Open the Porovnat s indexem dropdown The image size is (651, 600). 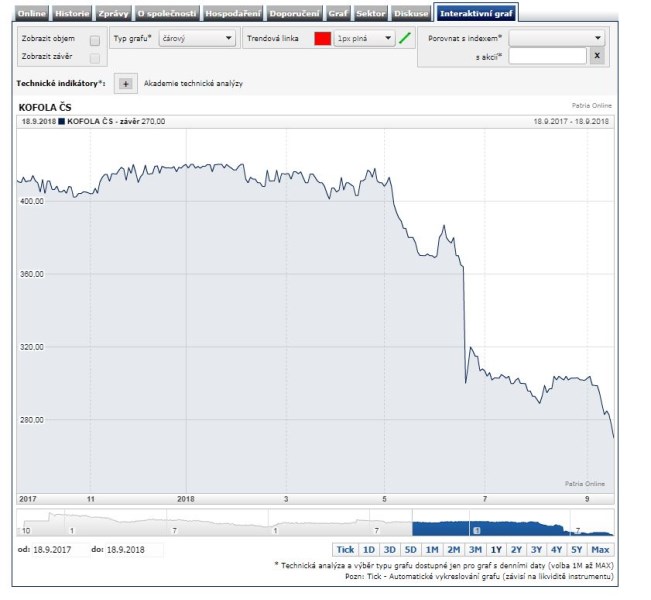coord(557,38)
